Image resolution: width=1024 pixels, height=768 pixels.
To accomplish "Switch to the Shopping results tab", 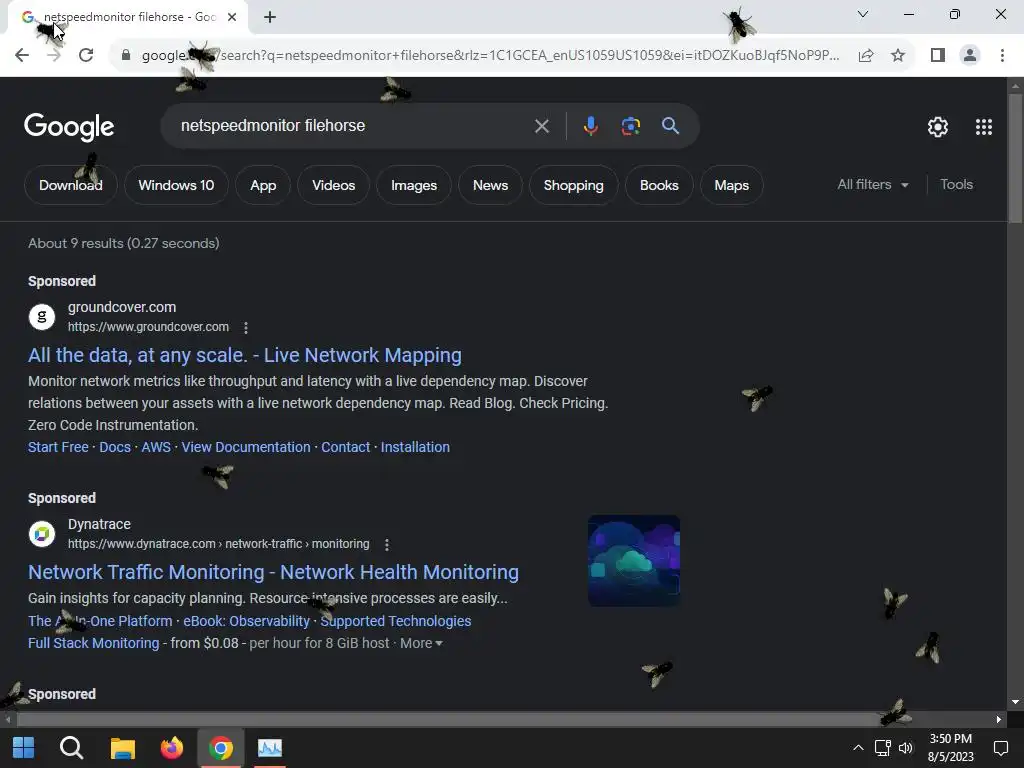I will point(573,185).
